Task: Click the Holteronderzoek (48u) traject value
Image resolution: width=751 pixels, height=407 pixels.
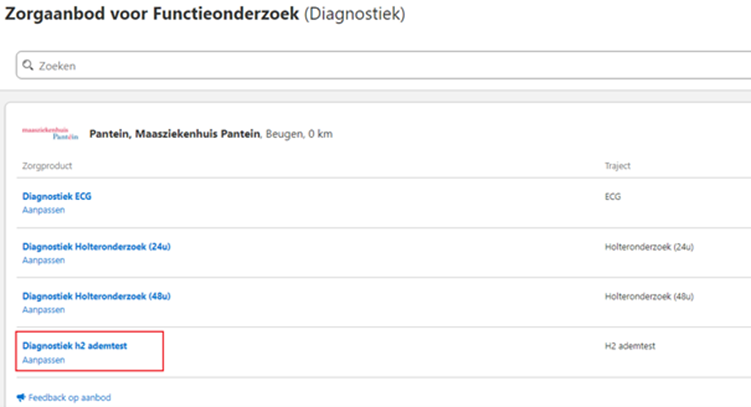Action: coord(649,296)
